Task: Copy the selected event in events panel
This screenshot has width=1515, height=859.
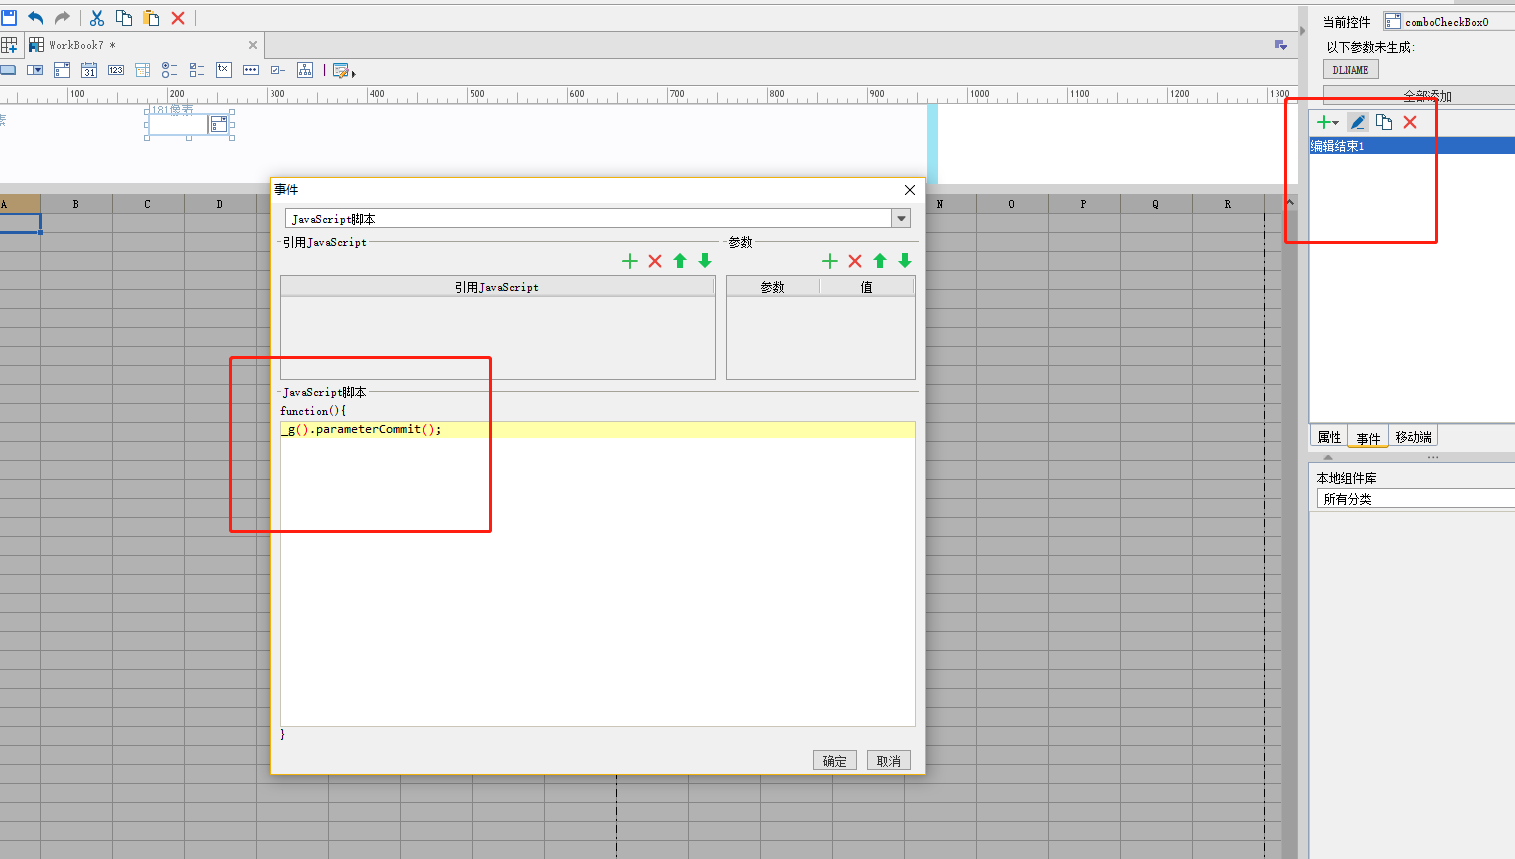Action: click(1384, 122)
